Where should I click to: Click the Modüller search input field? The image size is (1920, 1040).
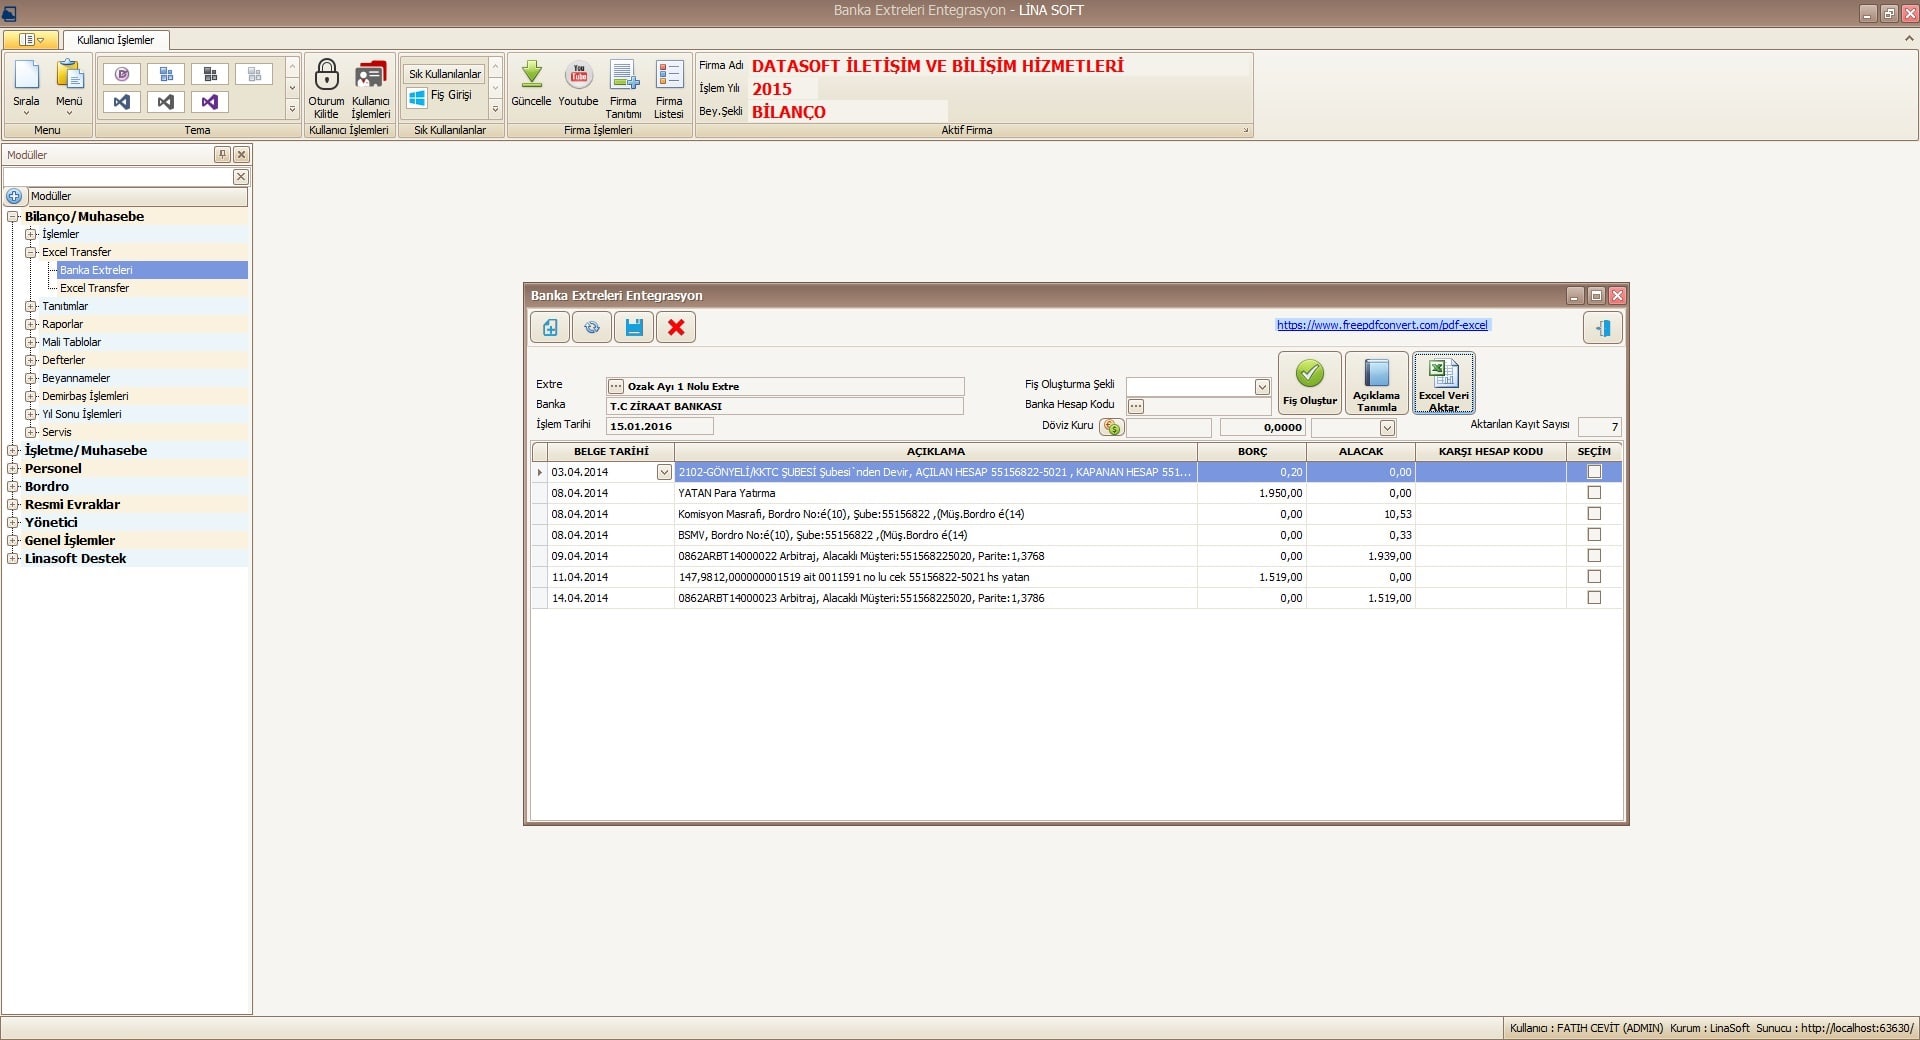tap(117, 177)
